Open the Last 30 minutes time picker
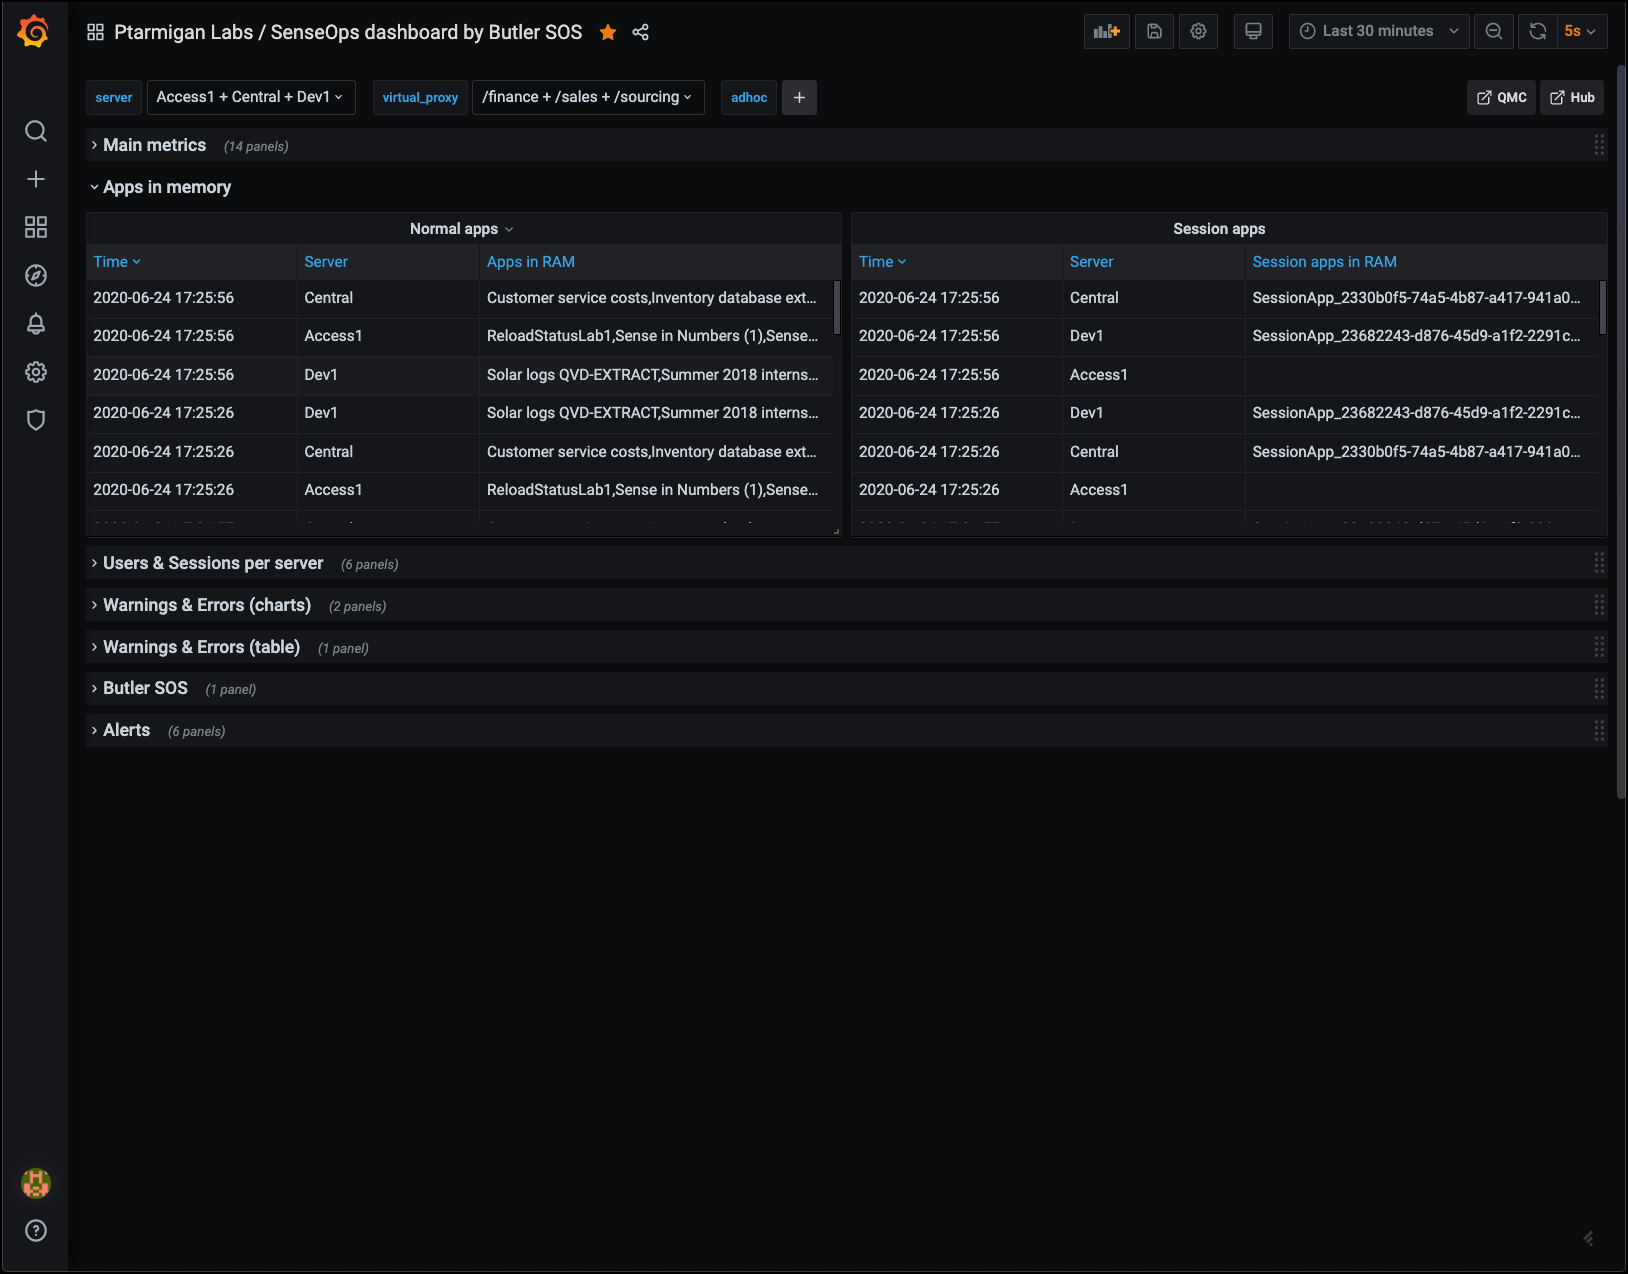 coord(1378,31)
